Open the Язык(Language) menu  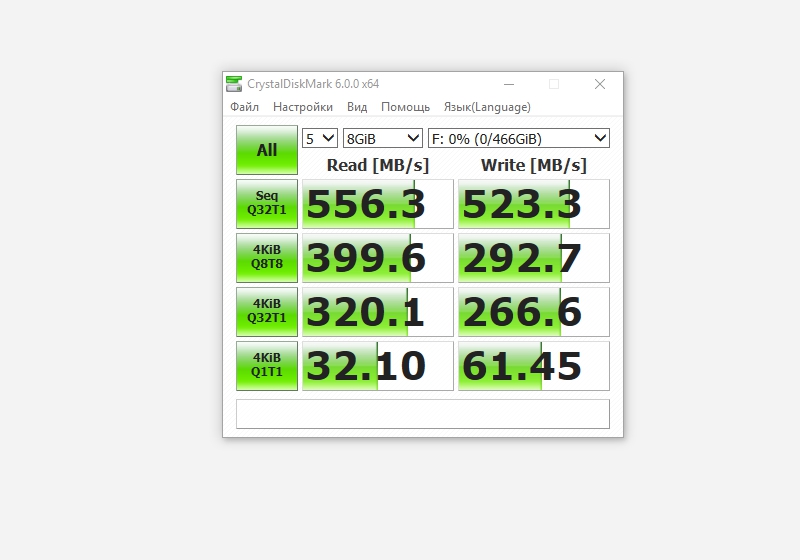pyautogui.click(x=487, y=107)
